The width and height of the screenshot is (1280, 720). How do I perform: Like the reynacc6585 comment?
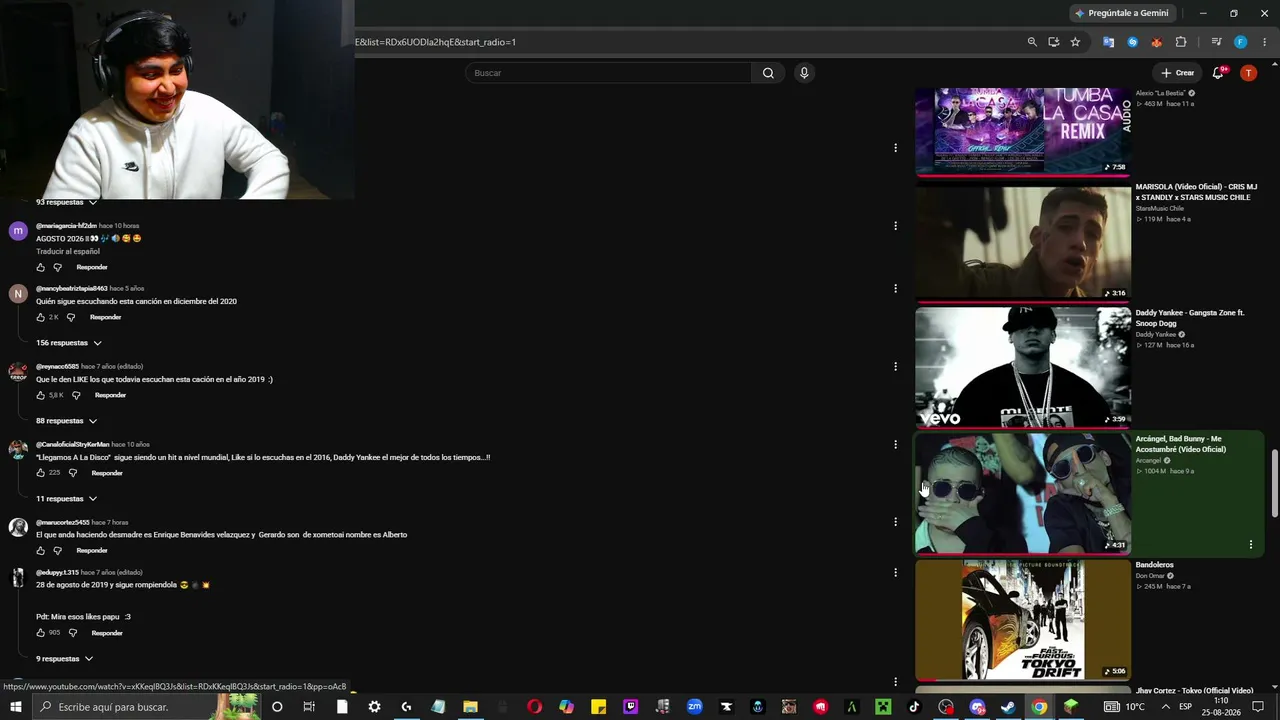click(41, 395)
